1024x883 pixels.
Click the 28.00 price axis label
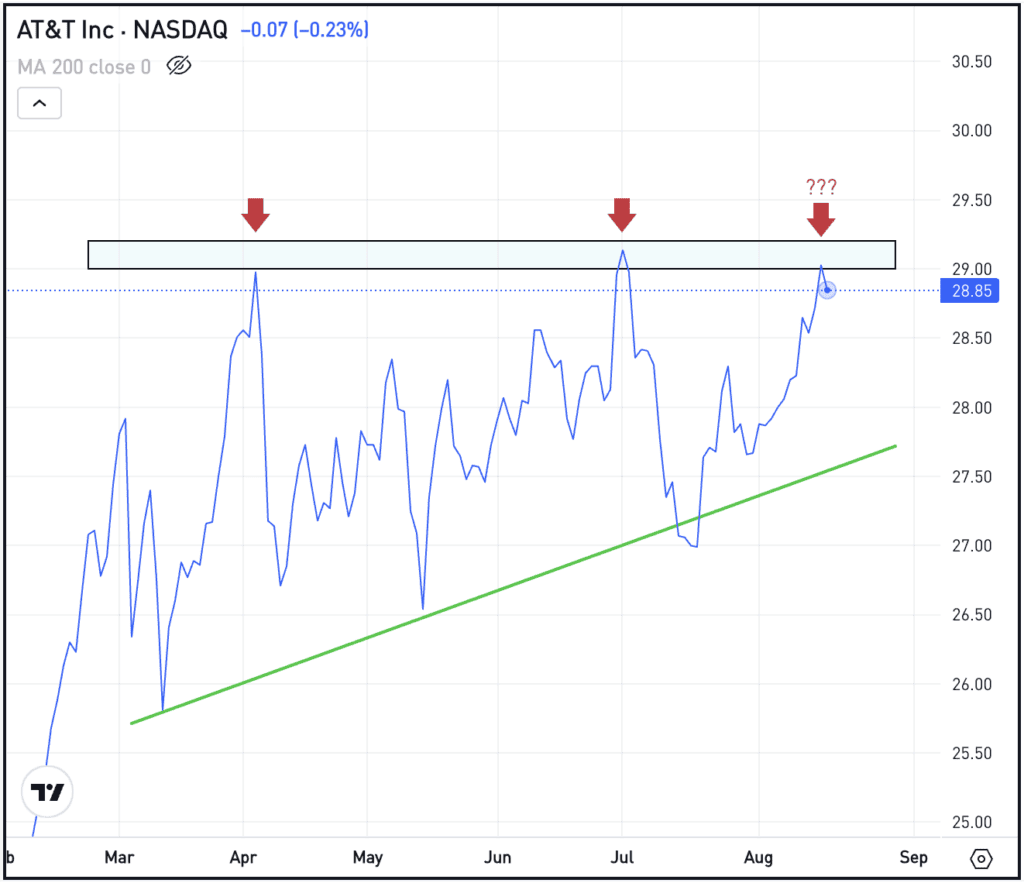[x=971, y=408]
